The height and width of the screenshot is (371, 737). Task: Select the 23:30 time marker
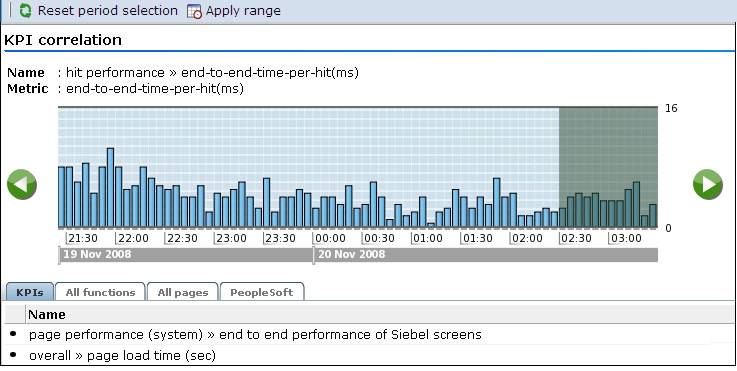click(280, 238)
